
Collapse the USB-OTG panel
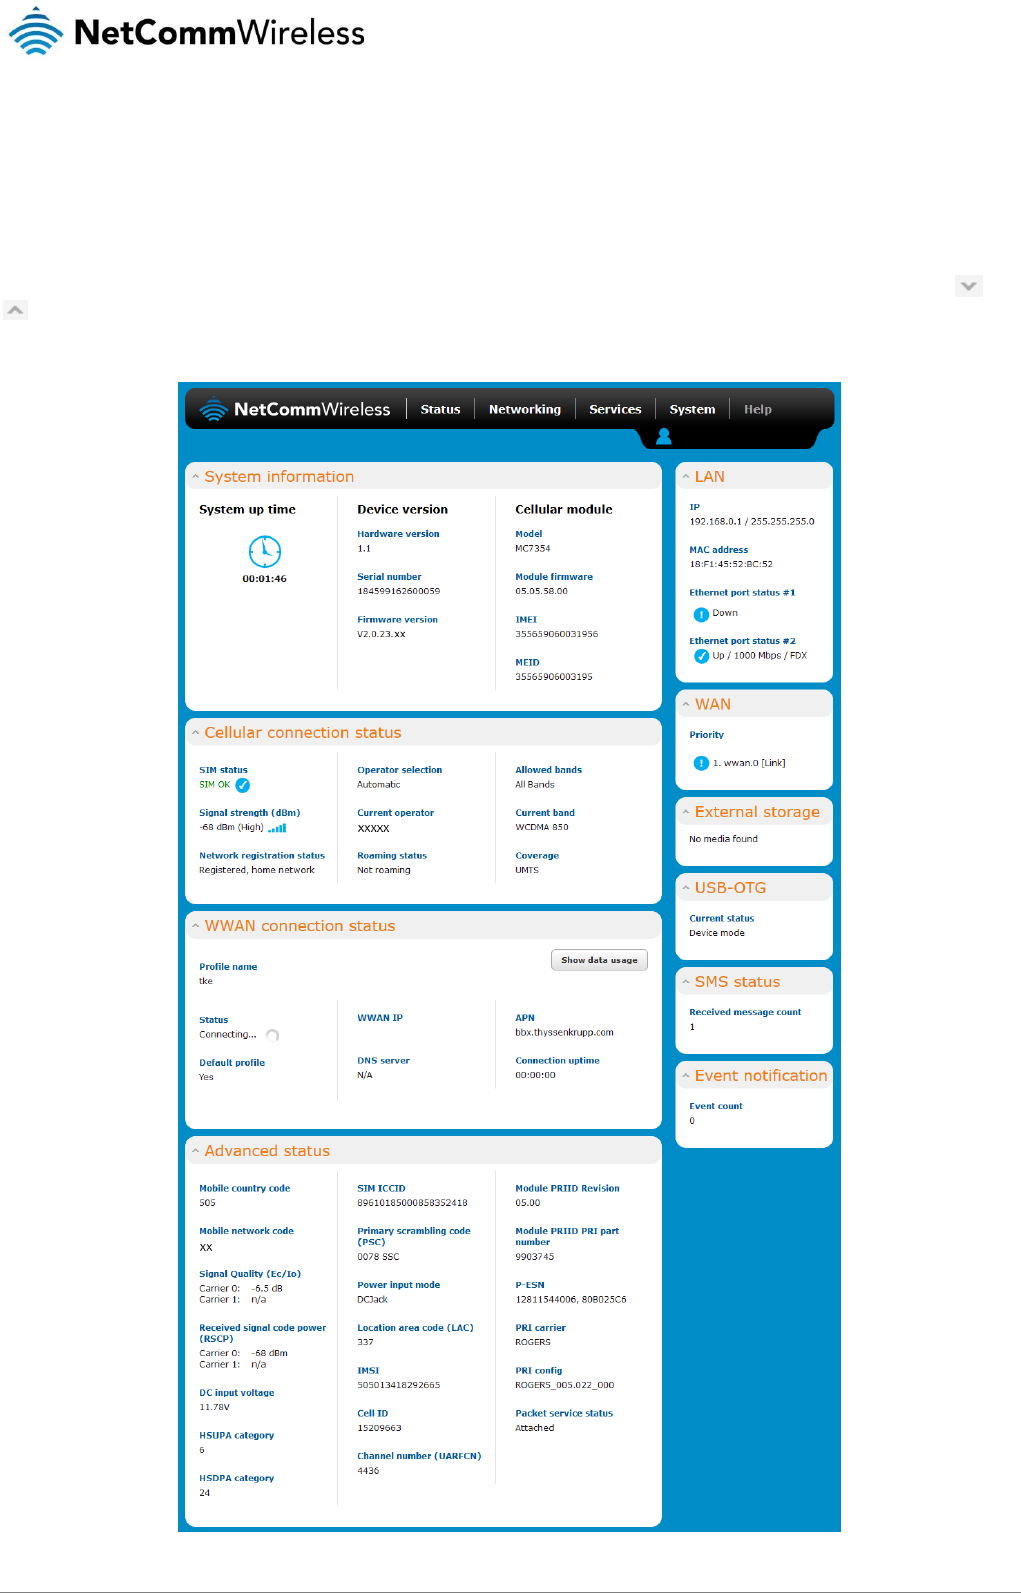(x=686, y=888)
